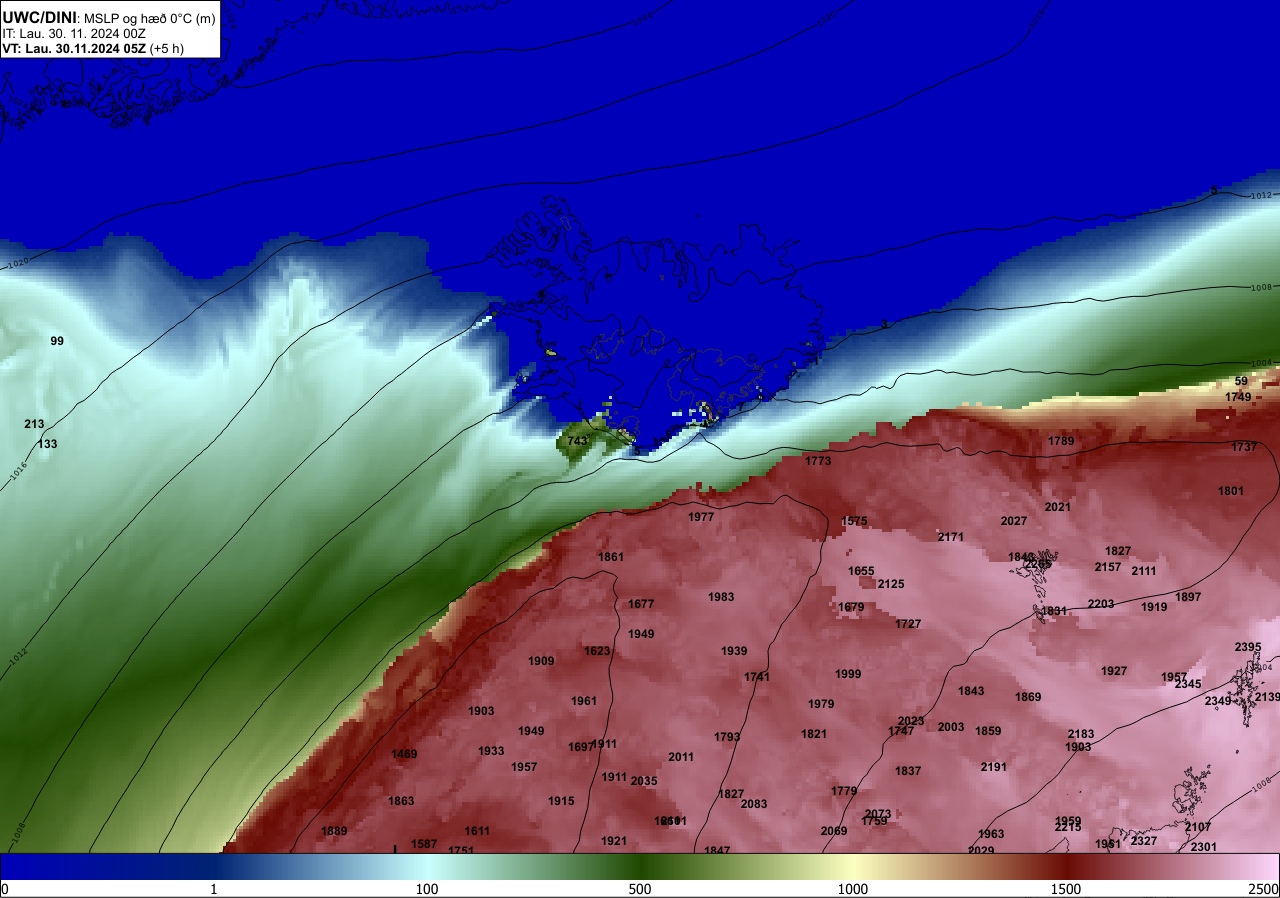Click the map value 1889
This screenshot has height=898, width=1280.
pyautogui.click(x=334, y=831)
